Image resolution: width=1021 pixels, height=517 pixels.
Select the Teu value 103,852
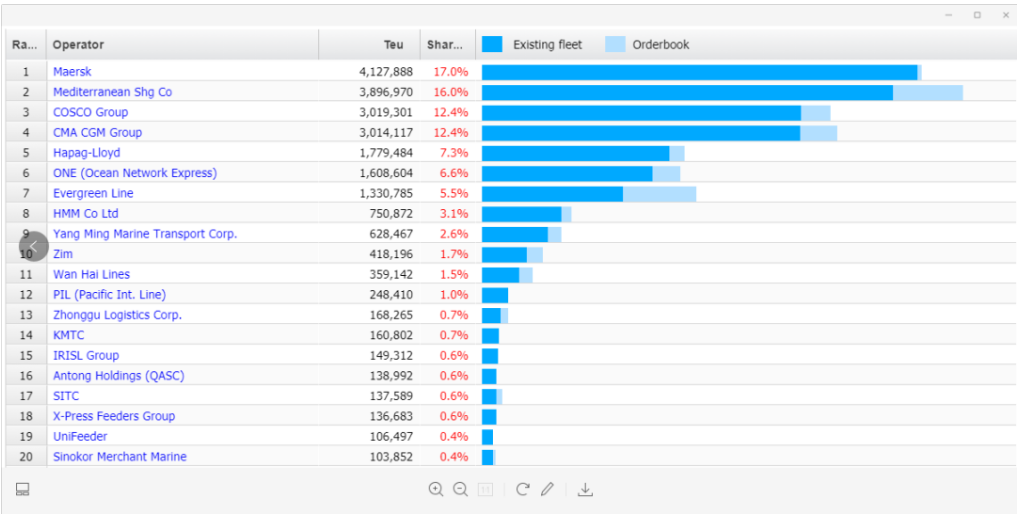[x=391, y=456]
